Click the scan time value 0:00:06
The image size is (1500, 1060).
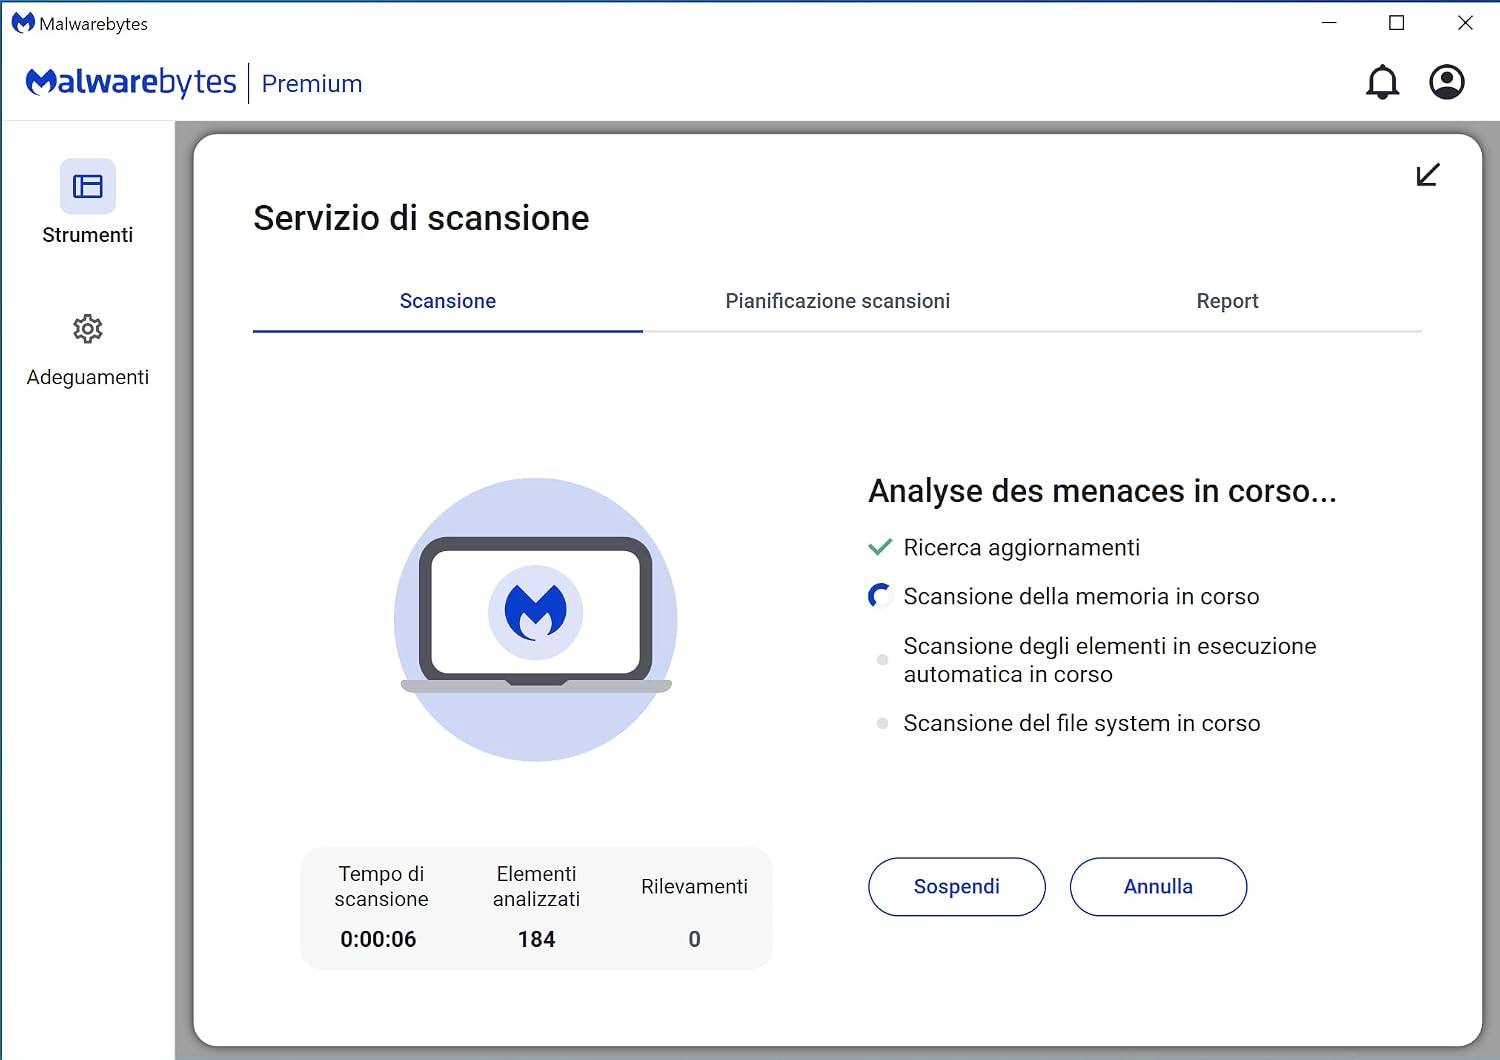(378, 939)
